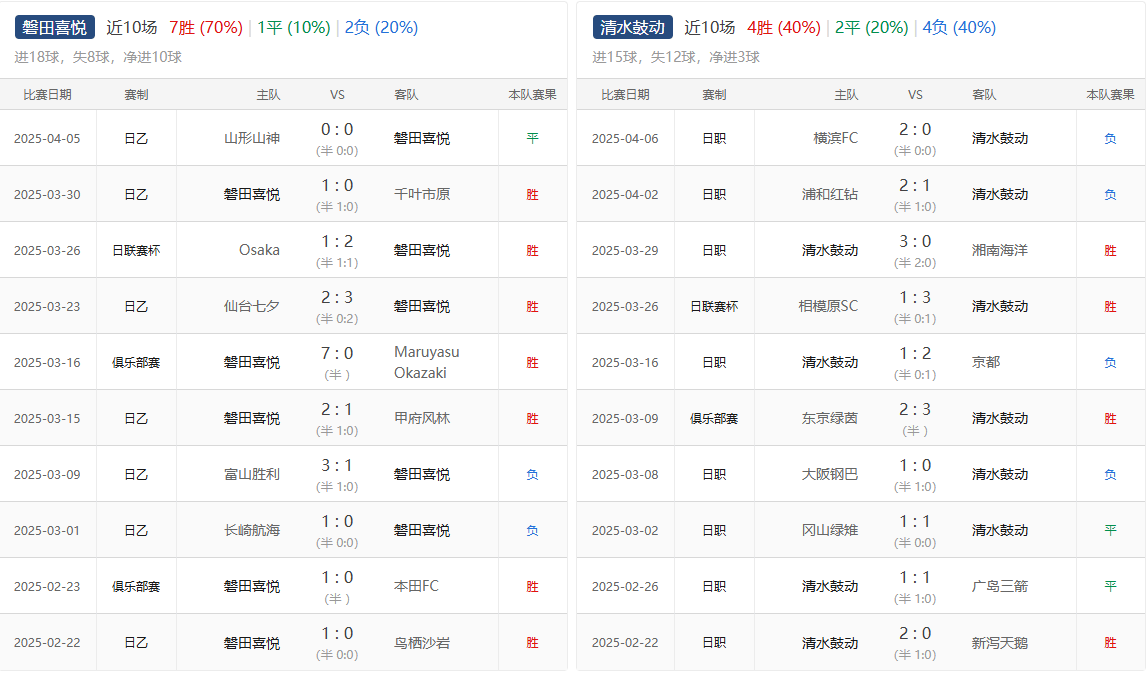This screenshot has height=675, width=1146.
Task: Open the 本田FC team link
Action: [x=417, y=586]
